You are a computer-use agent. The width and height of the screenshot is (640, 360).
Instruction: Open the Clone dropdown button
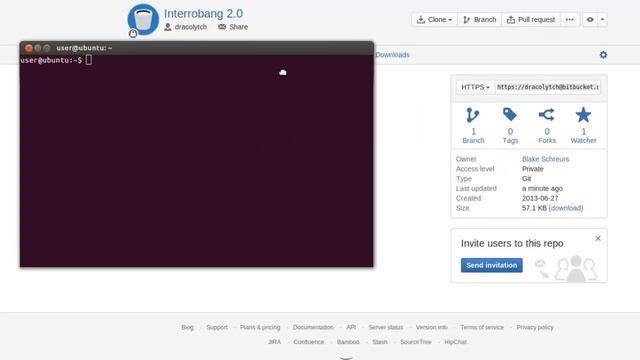click(434, 20)
